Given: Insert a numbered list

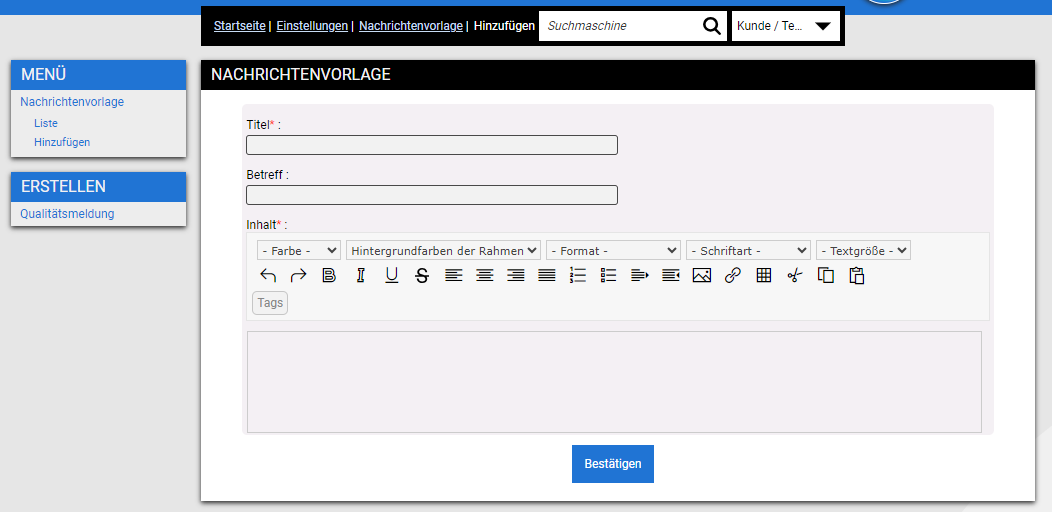Looking at the screenshot, I should [x=577, y=276].
